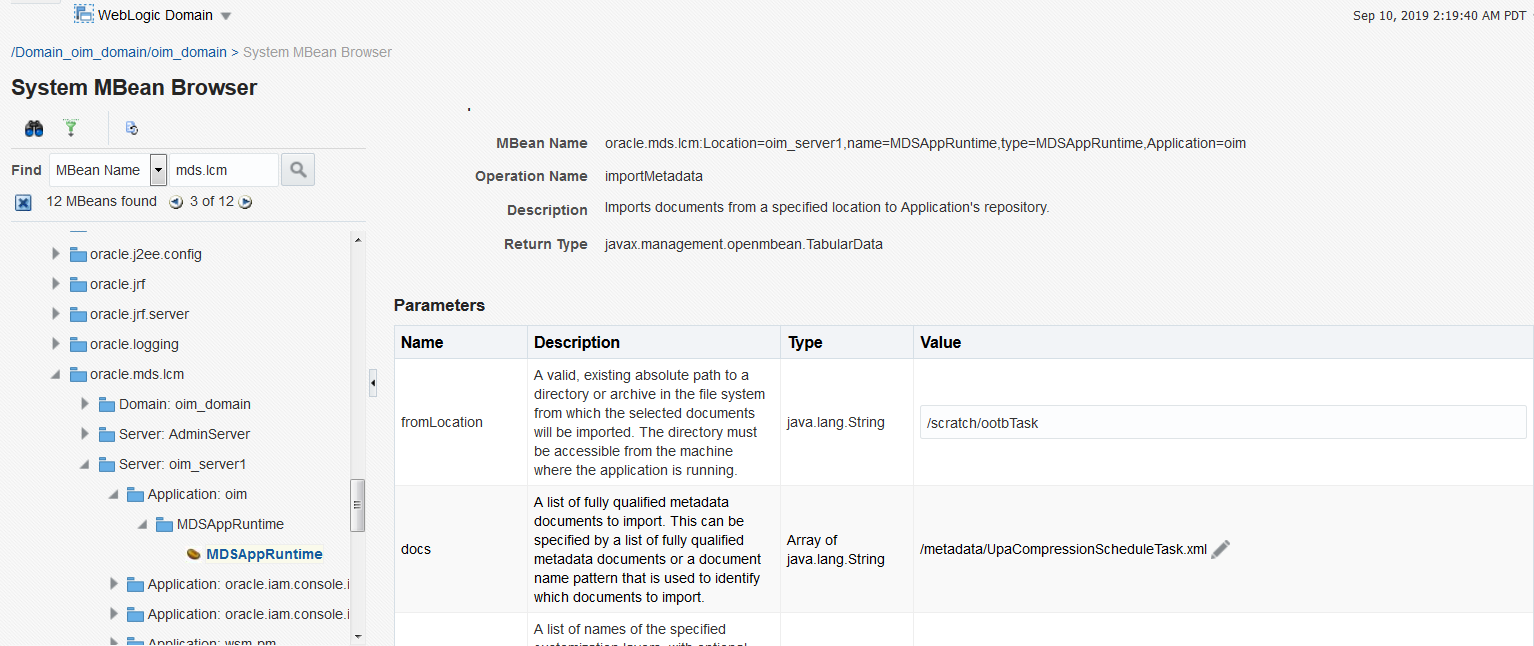Go to previous found MBean arrow
Screen dimensions: 1534x646
176,202
